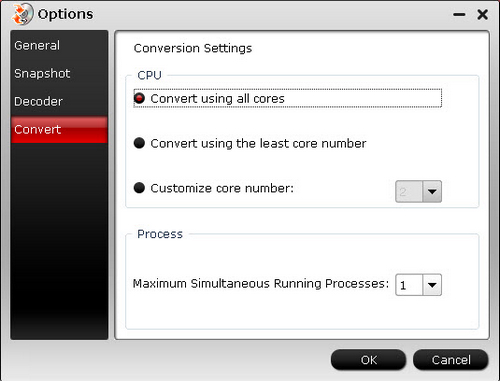This screenshot has width=500, height=381.
Task: Click the Process group label
Action: pos(160,234)
